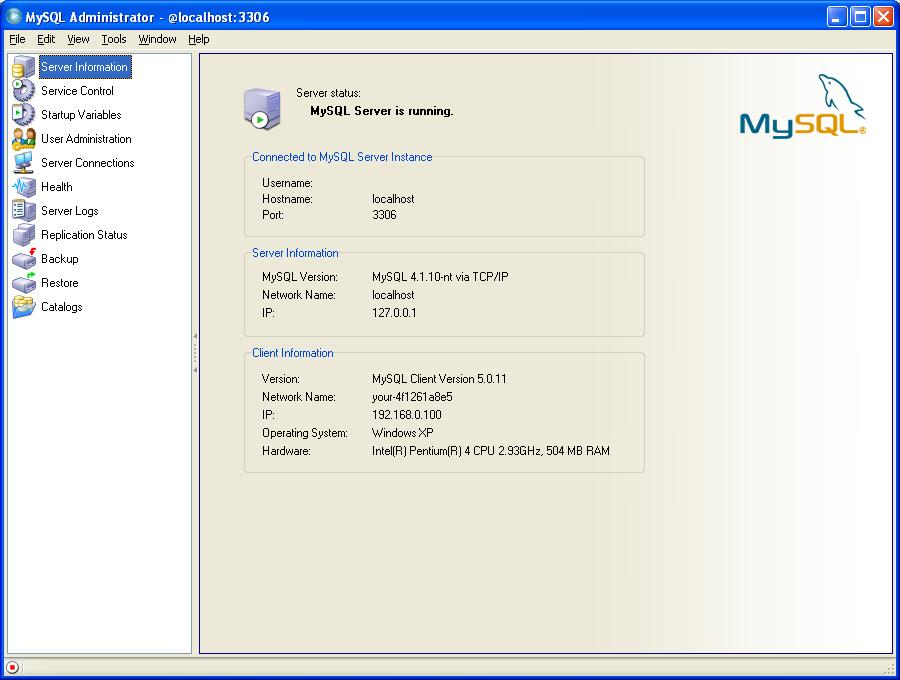Open the Edit menu
The height and width of the screenshot is (680, 900).
coord(46,39)
